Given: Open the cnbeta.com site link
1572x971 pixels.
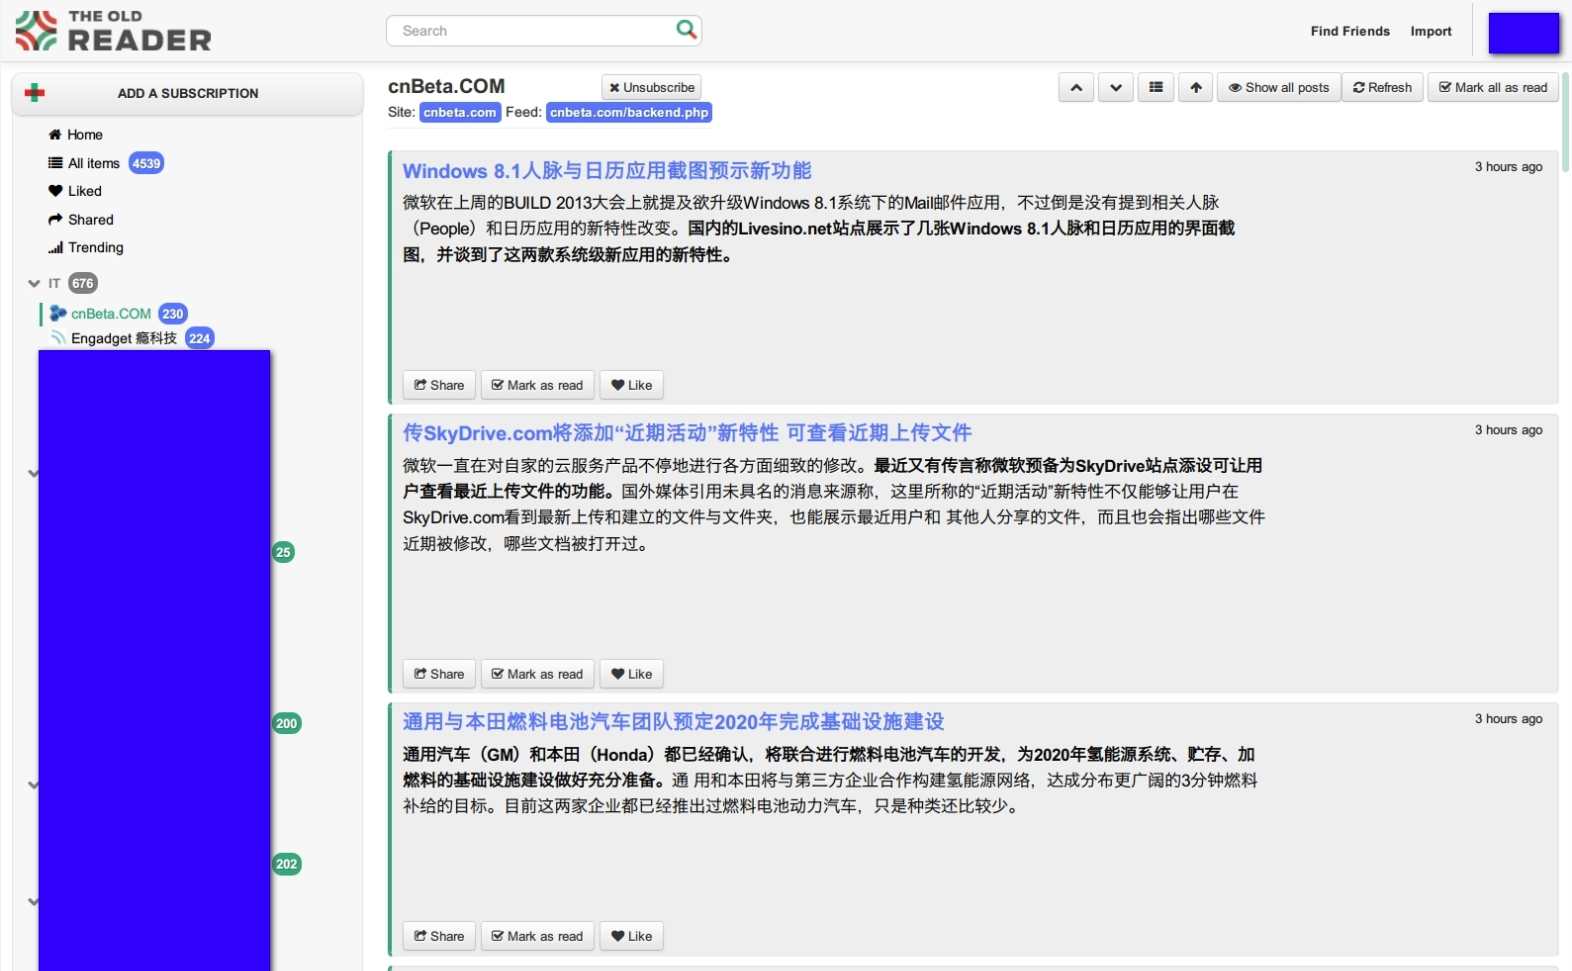Looking at the screenshot, I should point(460,112).
